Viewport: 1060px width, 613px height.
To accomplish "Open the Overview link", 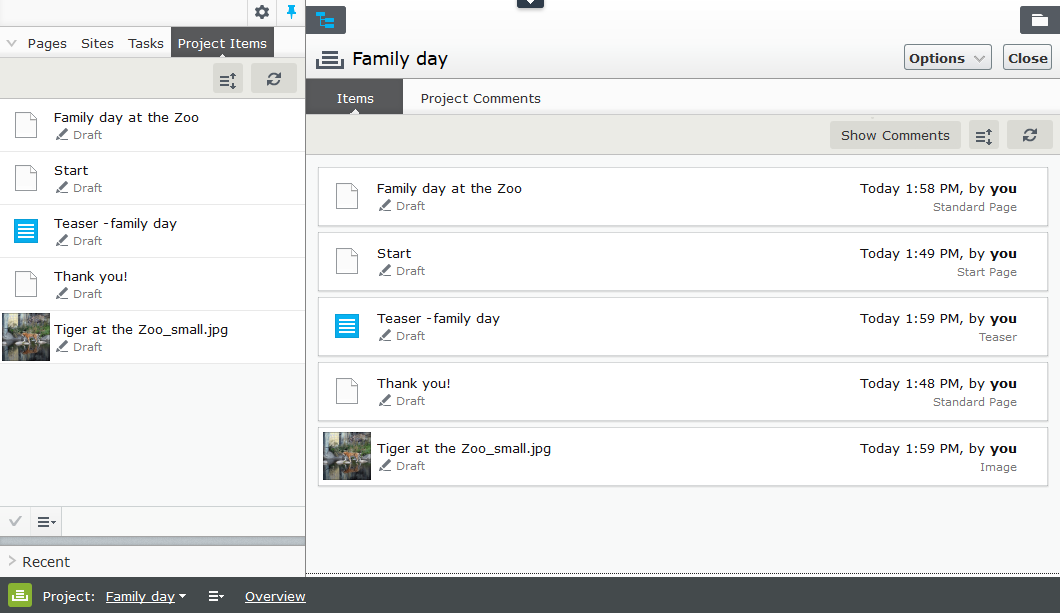I will point(275,597).
